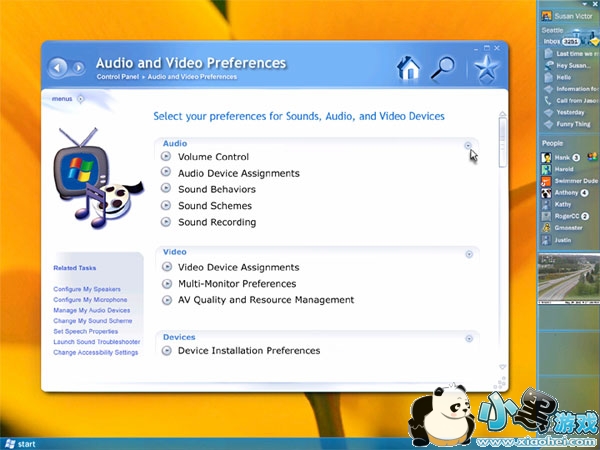Viewport: 600px width, 450px height.
Task: Open the magnifying glass search icon
Action: coord(442,68)
